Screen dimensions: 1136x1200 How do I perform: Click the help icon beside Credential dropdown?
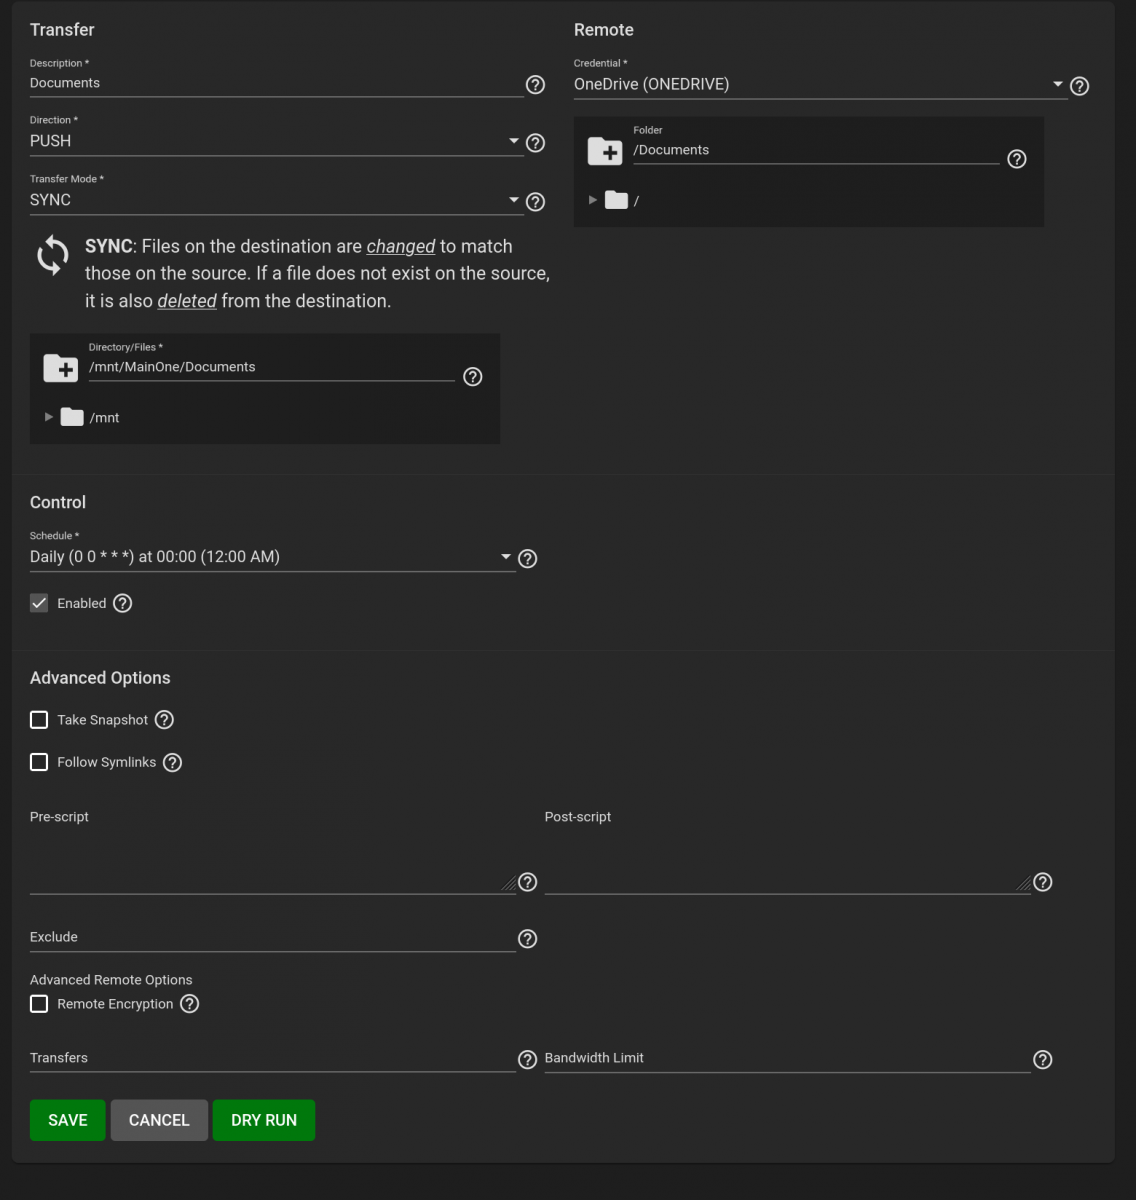tap(1079, 86)
